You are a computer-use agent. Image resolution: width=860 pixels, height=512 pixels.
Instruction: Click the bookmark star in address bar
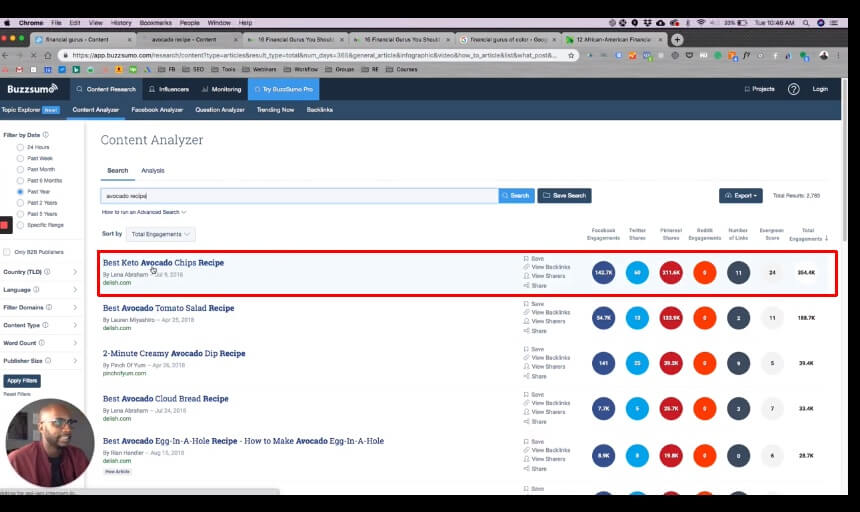(571, 55)
